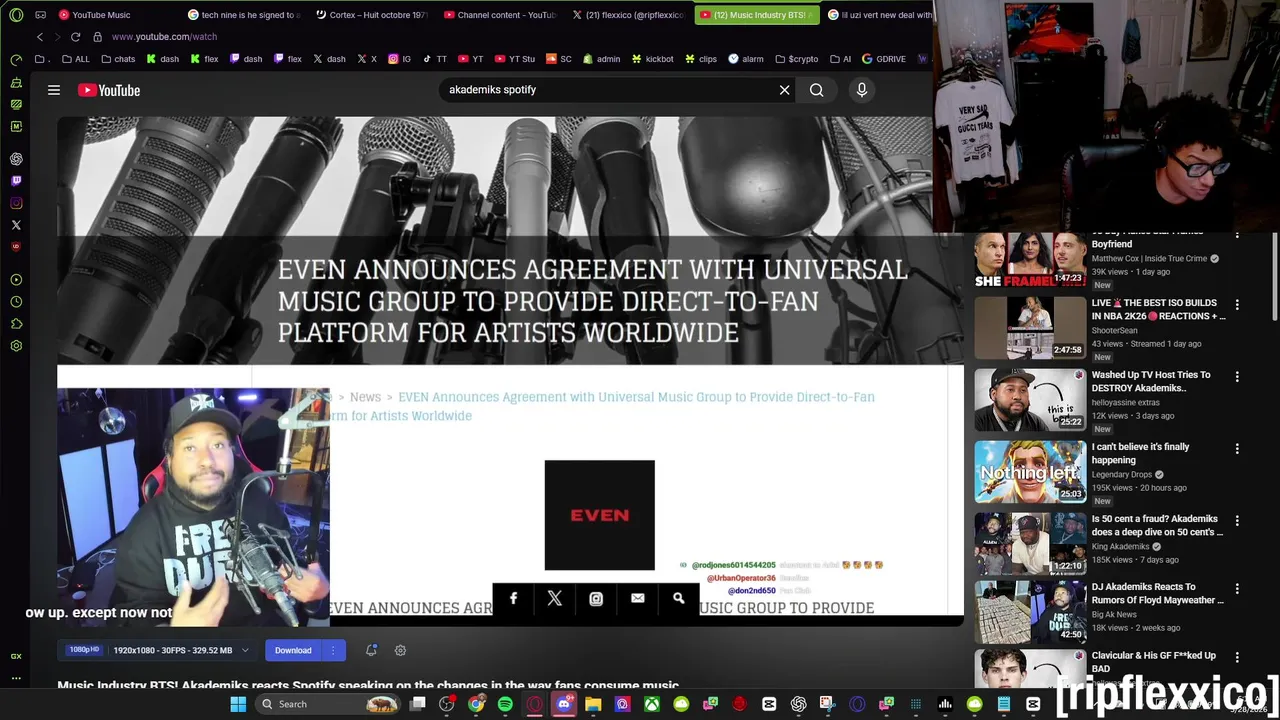The height and width of the screenshot is (720, 1280).
Task: Open the IG Instagram bookmark
Action: click(400, 59)
